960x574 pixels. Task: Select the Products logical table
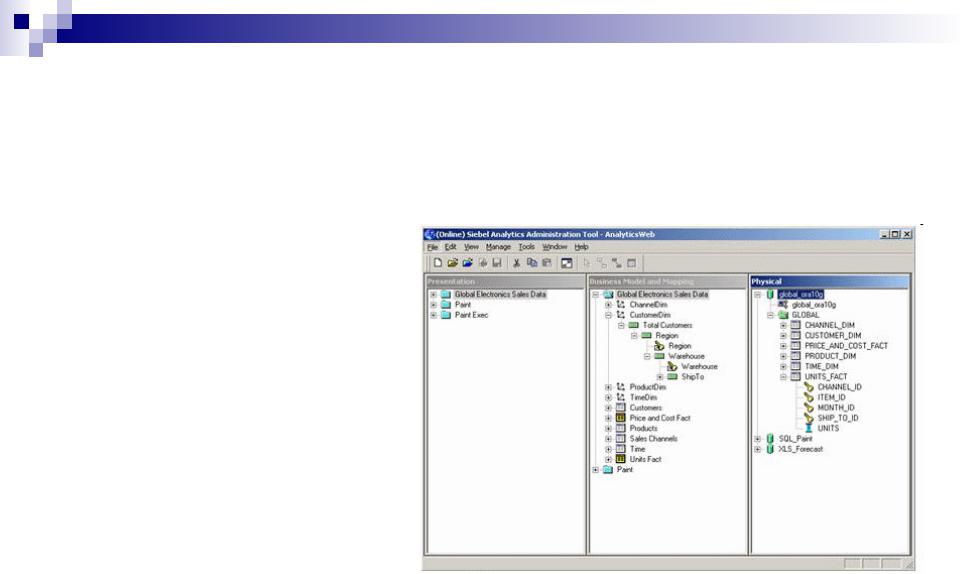(x=643, y=428)
